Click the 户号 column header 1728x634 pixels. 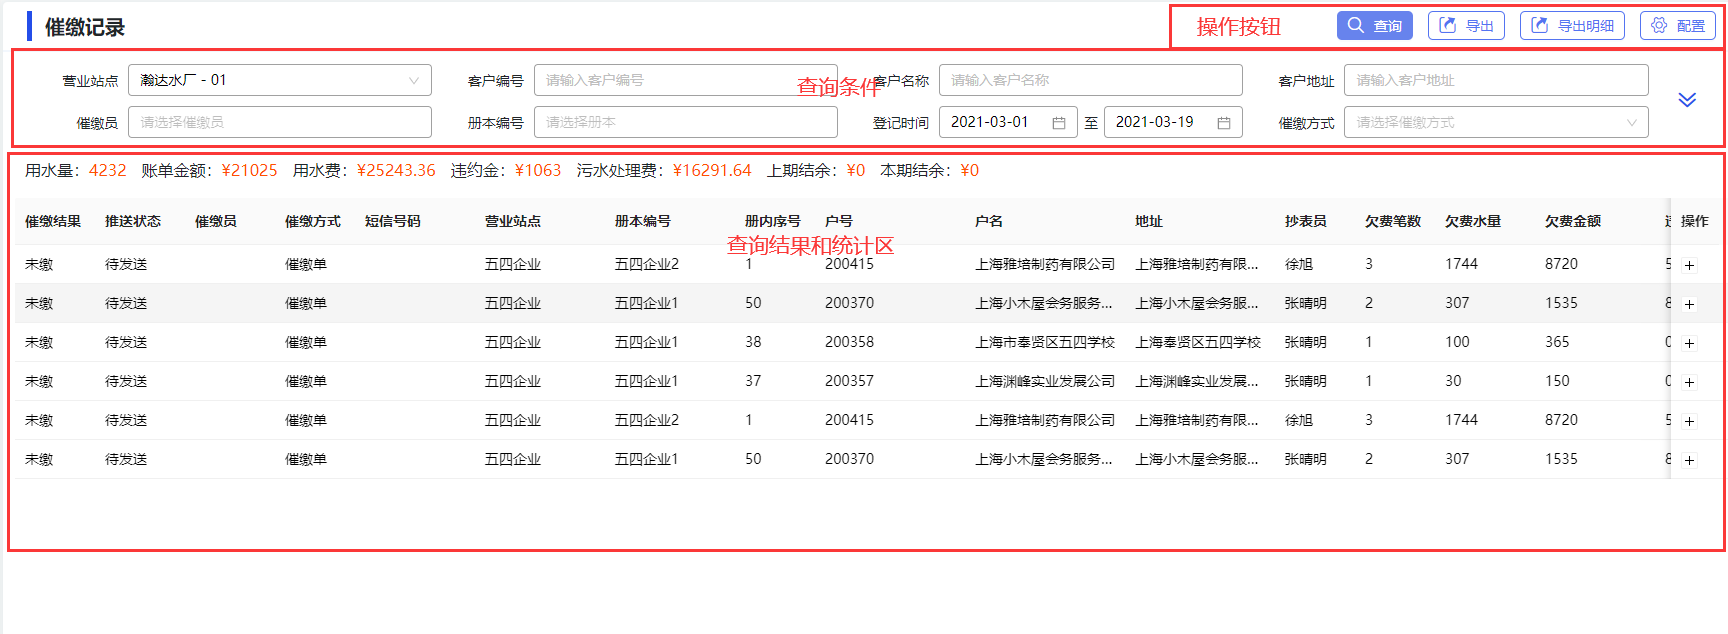point(839,221)
